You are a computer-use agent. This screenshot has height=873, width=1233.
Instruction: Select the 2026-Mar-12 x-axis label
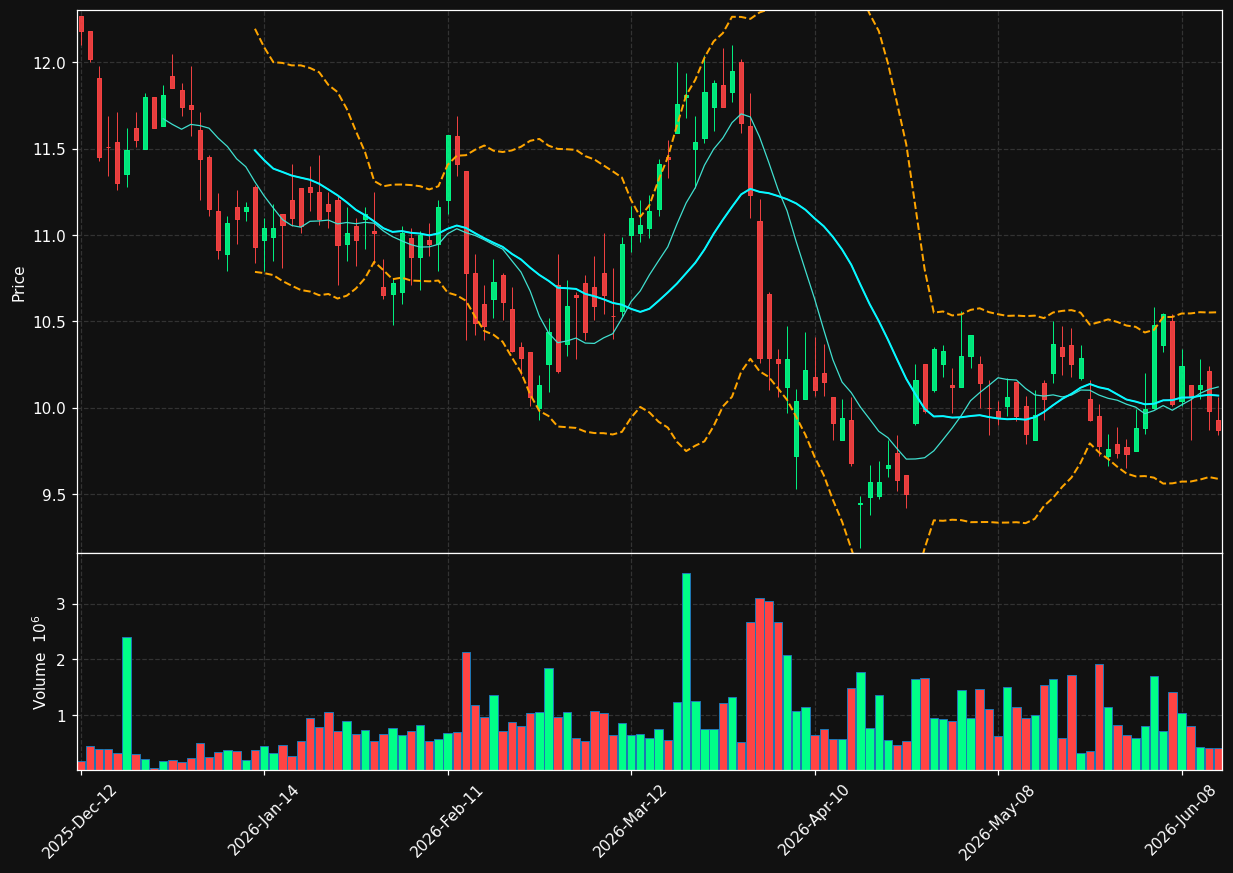coord(630,821)
